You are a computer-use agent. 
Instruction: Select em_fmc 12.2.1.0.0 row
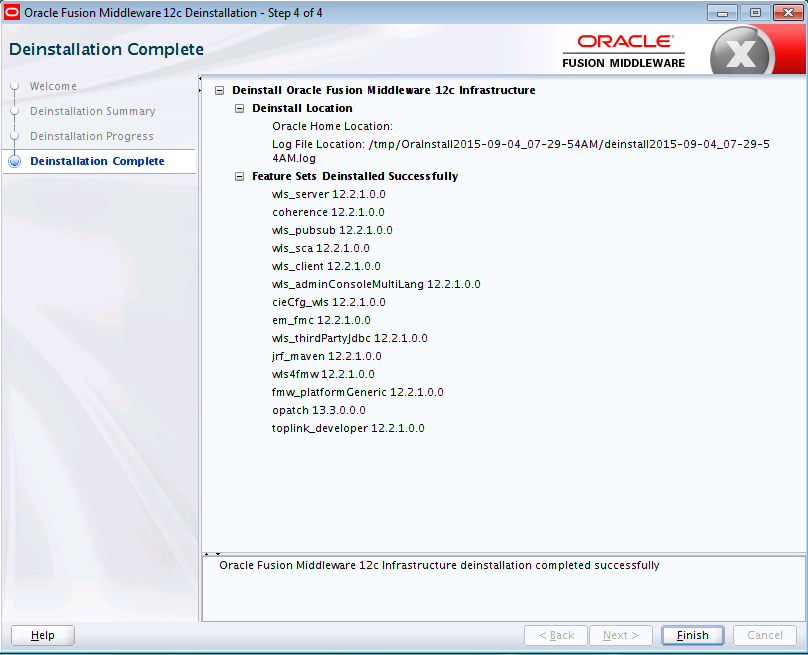click(x=322, y=321)
